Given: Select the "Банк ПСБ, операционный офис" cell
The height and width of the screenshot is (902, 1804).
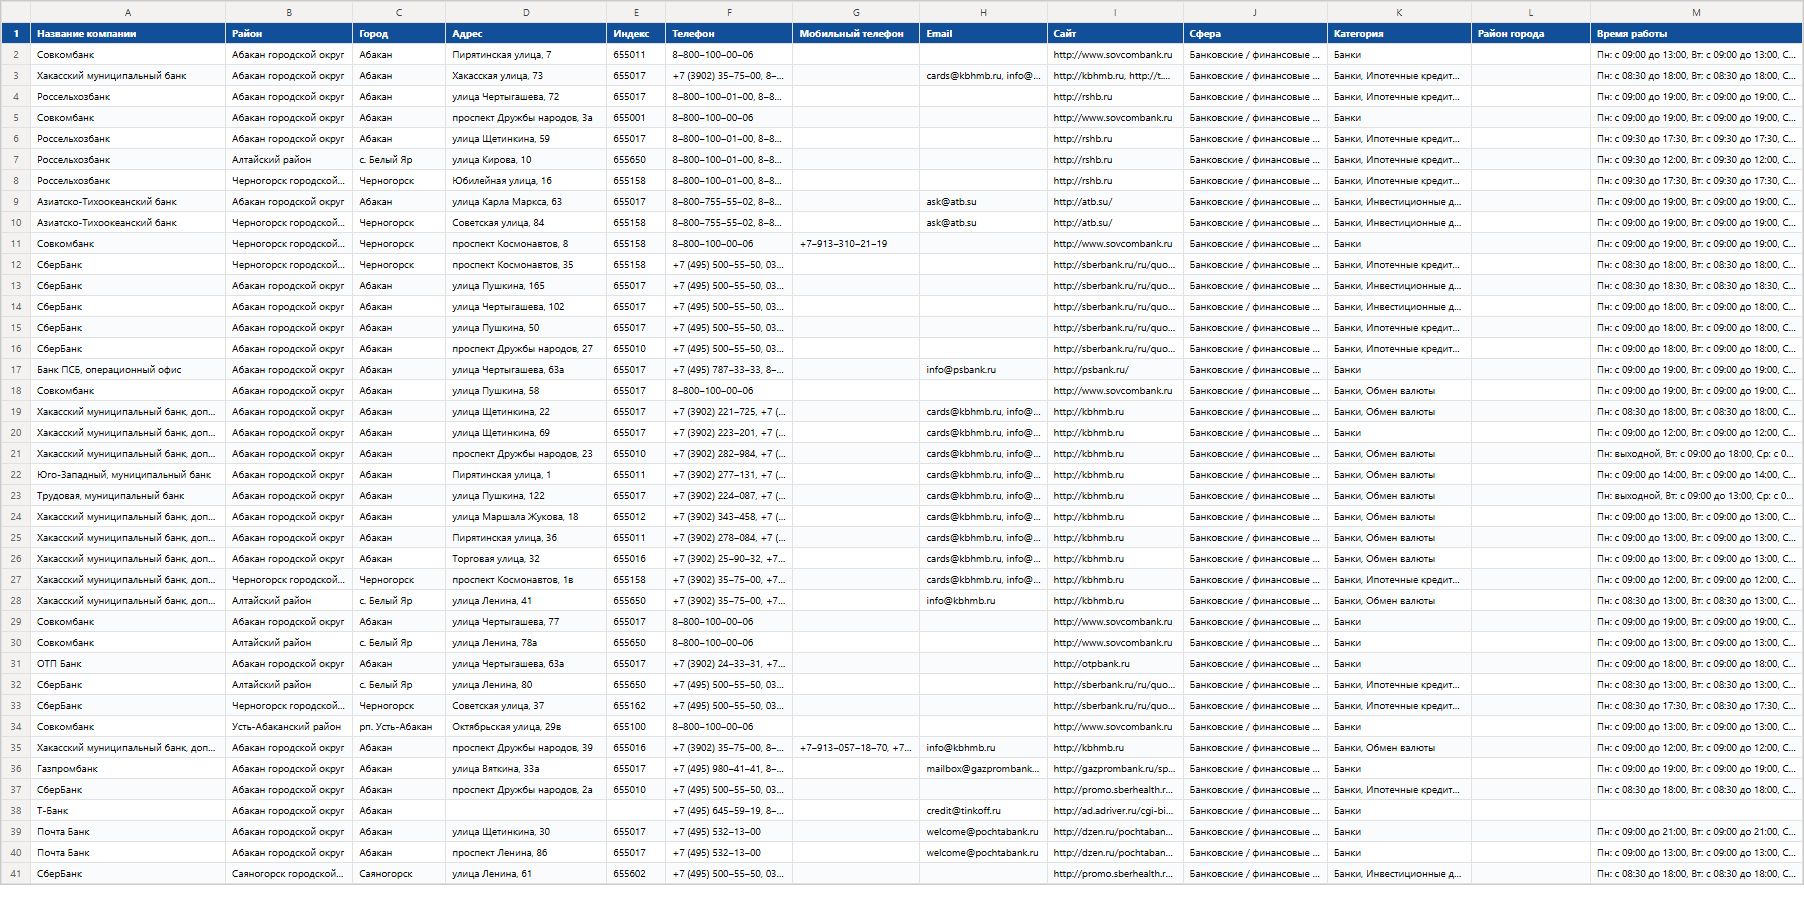Looking at the screenshot, I should click(x=128, y=370).
